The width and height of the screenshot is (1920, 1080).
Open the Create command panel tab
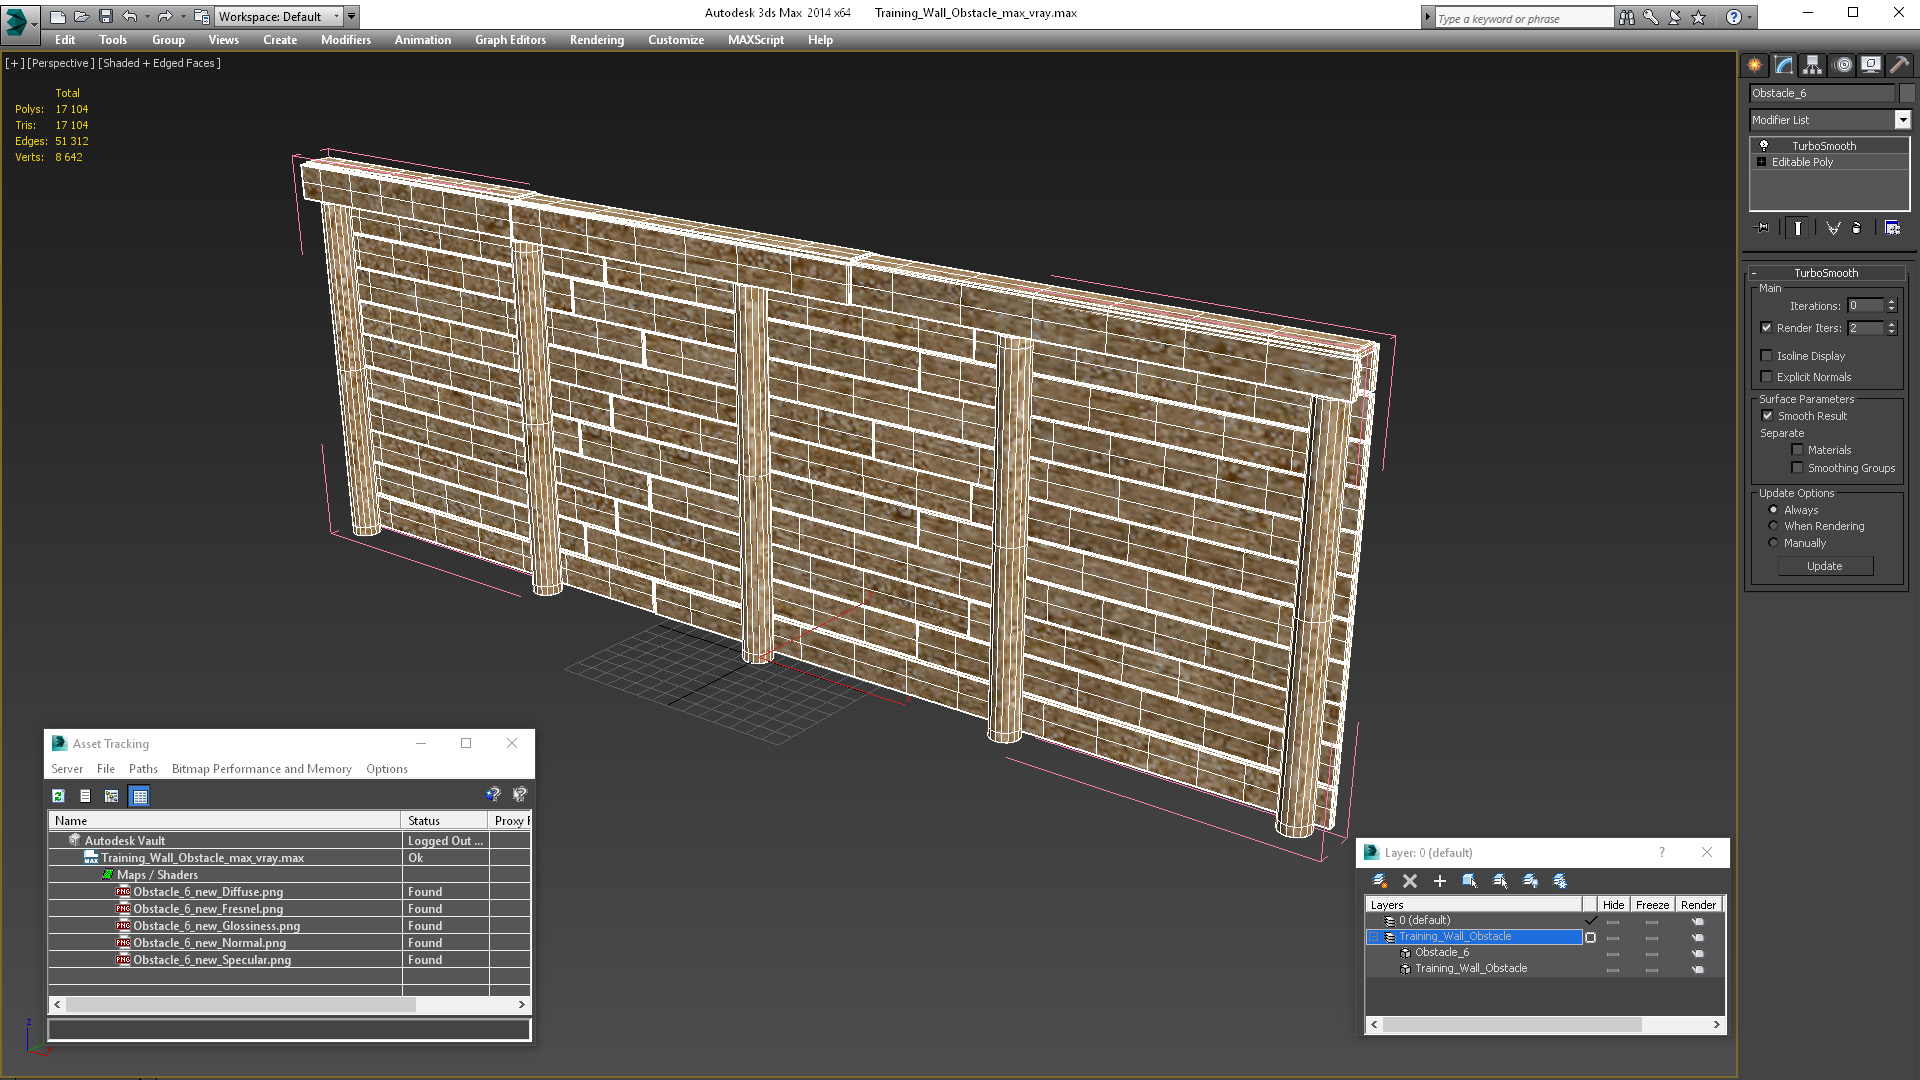[1755, 65]
